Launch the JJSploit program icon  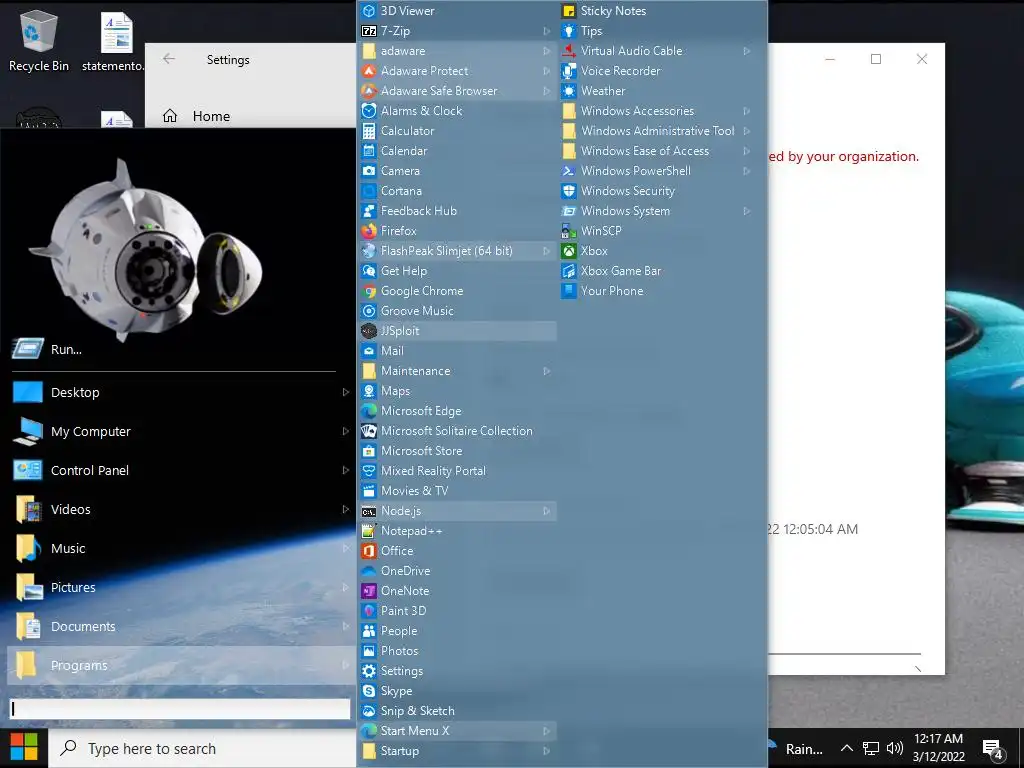369,330
